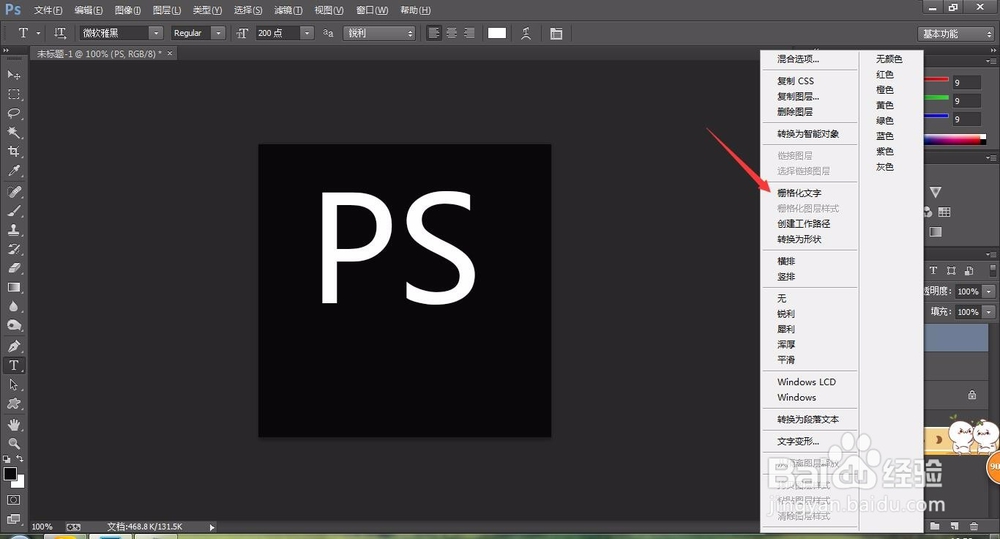1000x539 pixels.
Task: Select the Blur tool
Action: pyautogui.click(x=13, y=307)
